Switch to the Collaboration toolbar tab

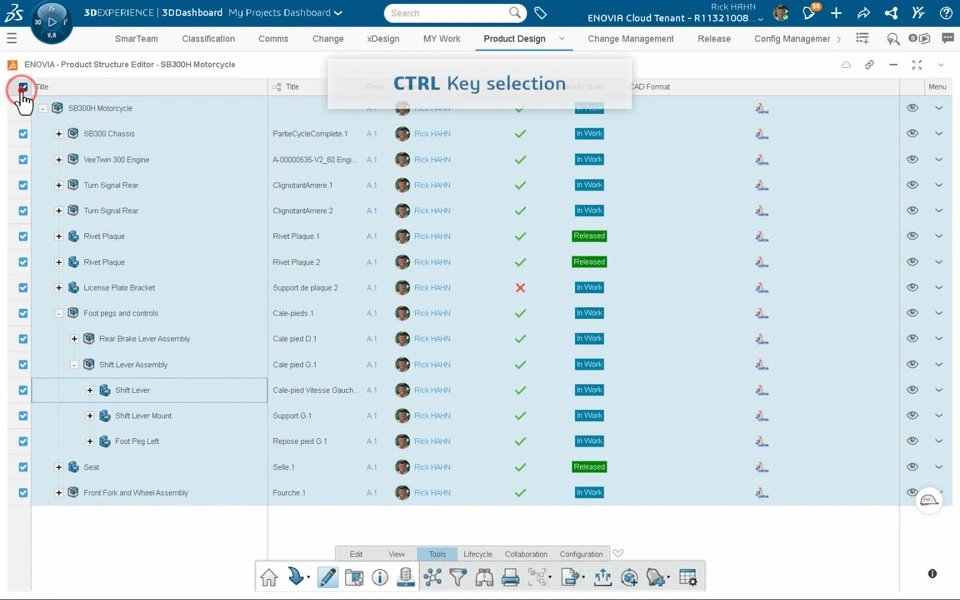526,554
